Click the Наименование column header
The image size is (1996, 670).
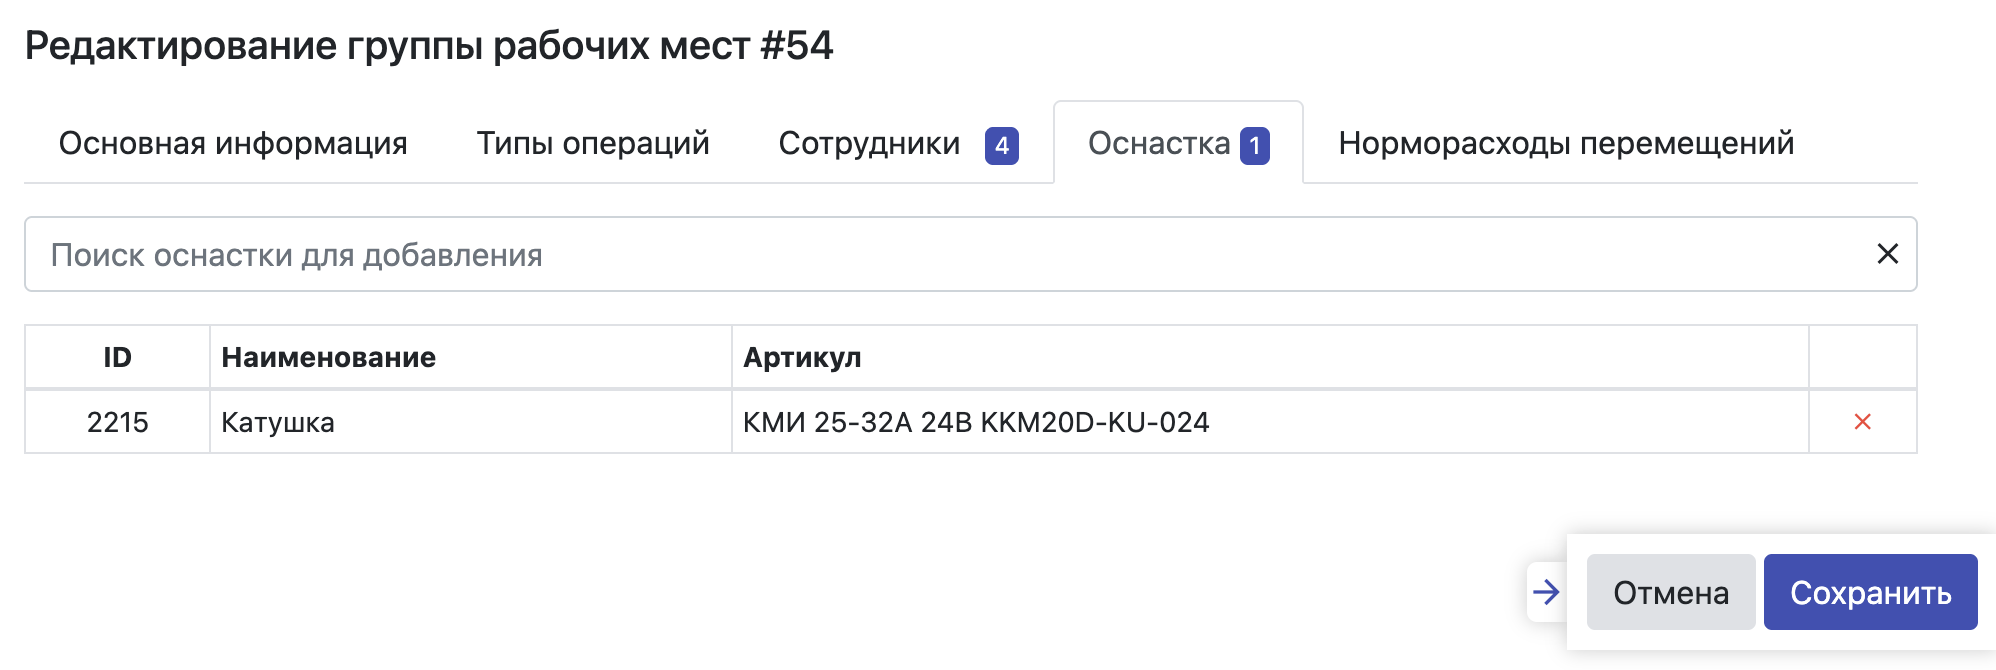328,357
